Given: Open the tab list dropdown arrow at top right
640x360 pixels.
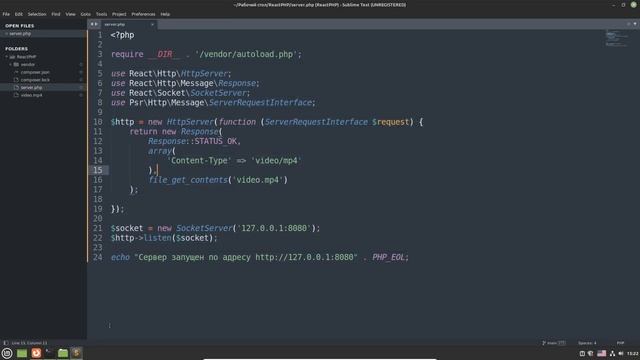Looking at the screenshot, I should tap(635, 24).
